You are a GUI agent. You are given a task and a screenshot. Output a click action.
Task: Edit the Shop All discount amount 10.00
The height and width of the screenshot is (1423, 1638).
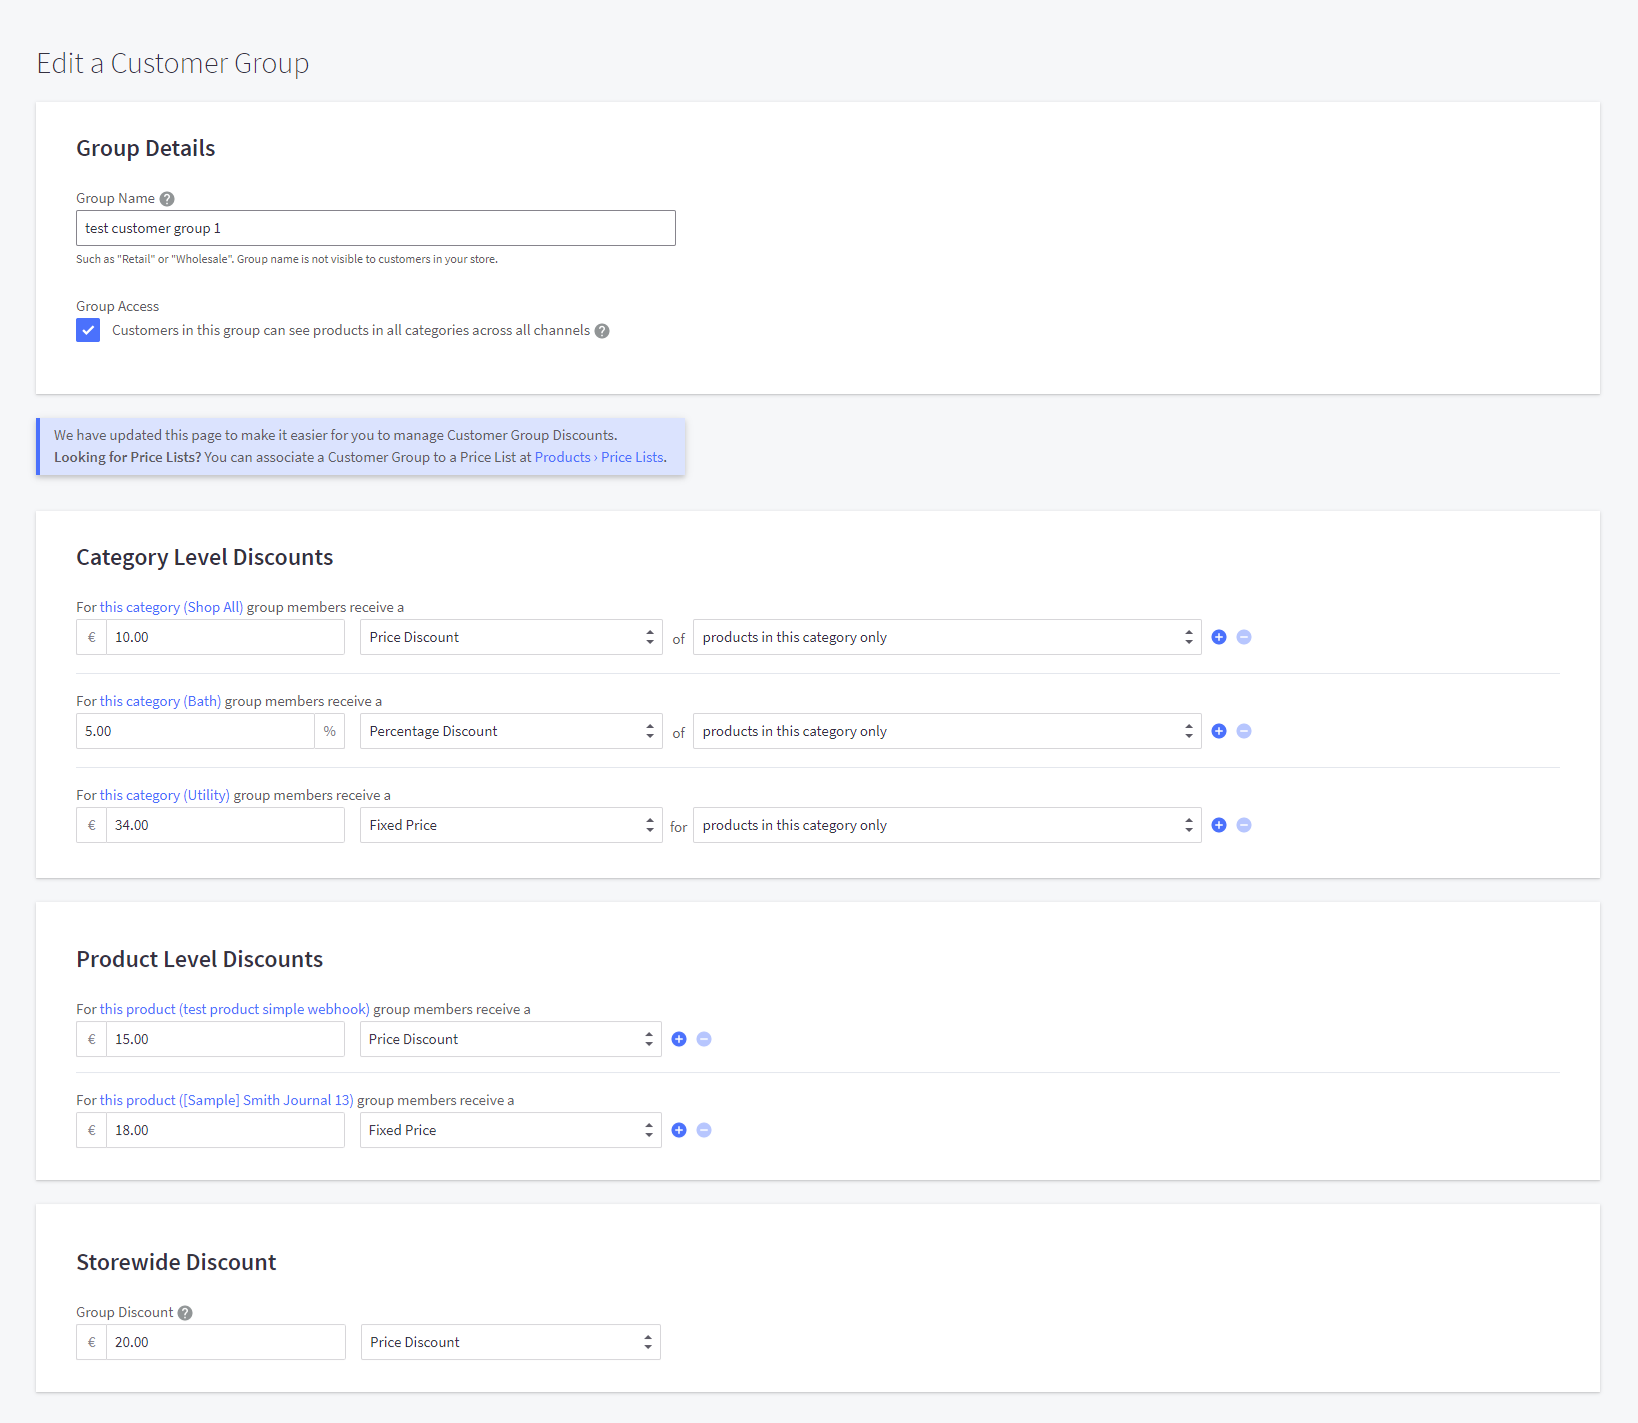[x=225, y=637]
